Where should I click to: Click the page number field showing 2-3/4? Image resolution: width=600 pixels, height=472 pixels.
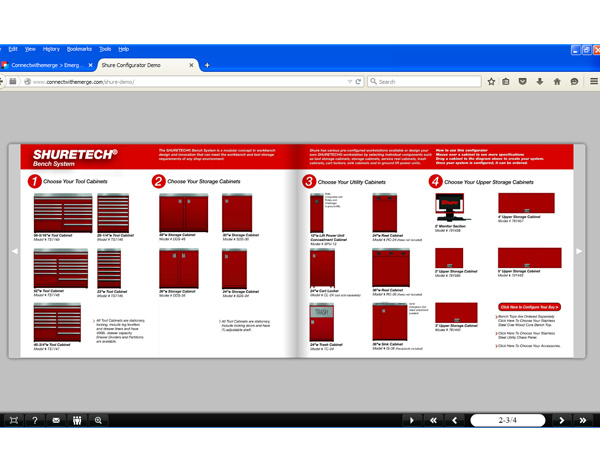[507, 420]
